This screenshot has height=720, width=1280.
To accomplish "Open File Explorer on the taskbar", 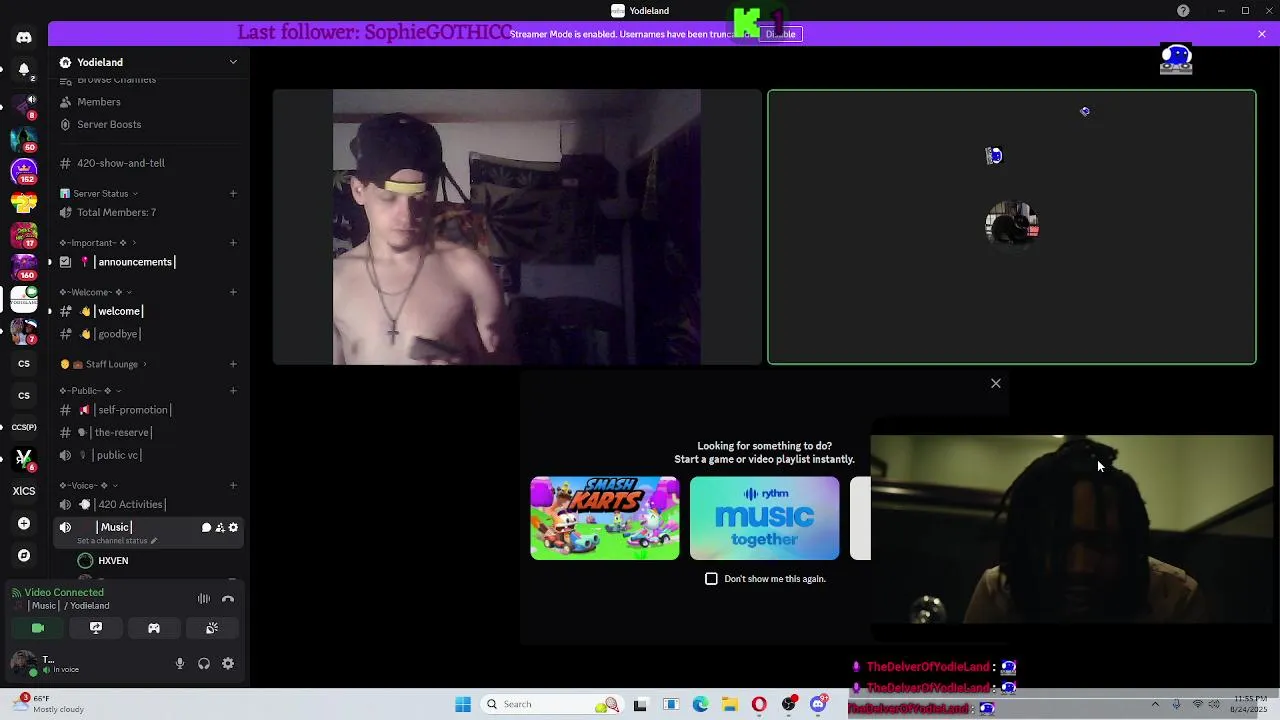I will [x=730, y=704].
